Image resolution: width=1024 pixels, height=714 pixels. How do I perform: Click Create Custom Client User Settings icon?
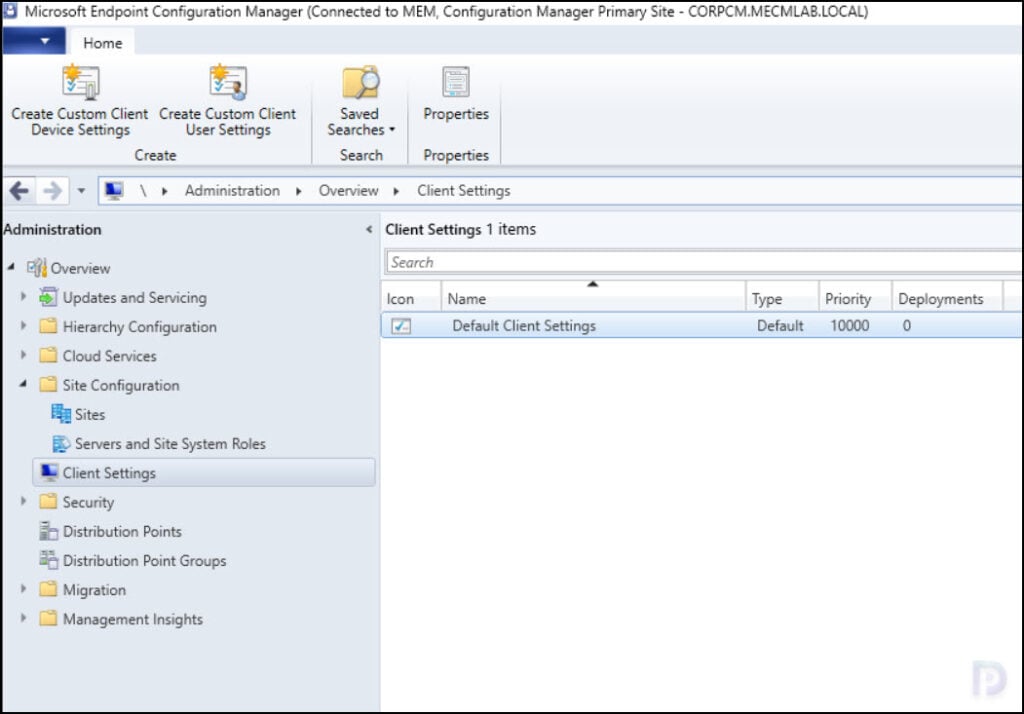point(227,82)
